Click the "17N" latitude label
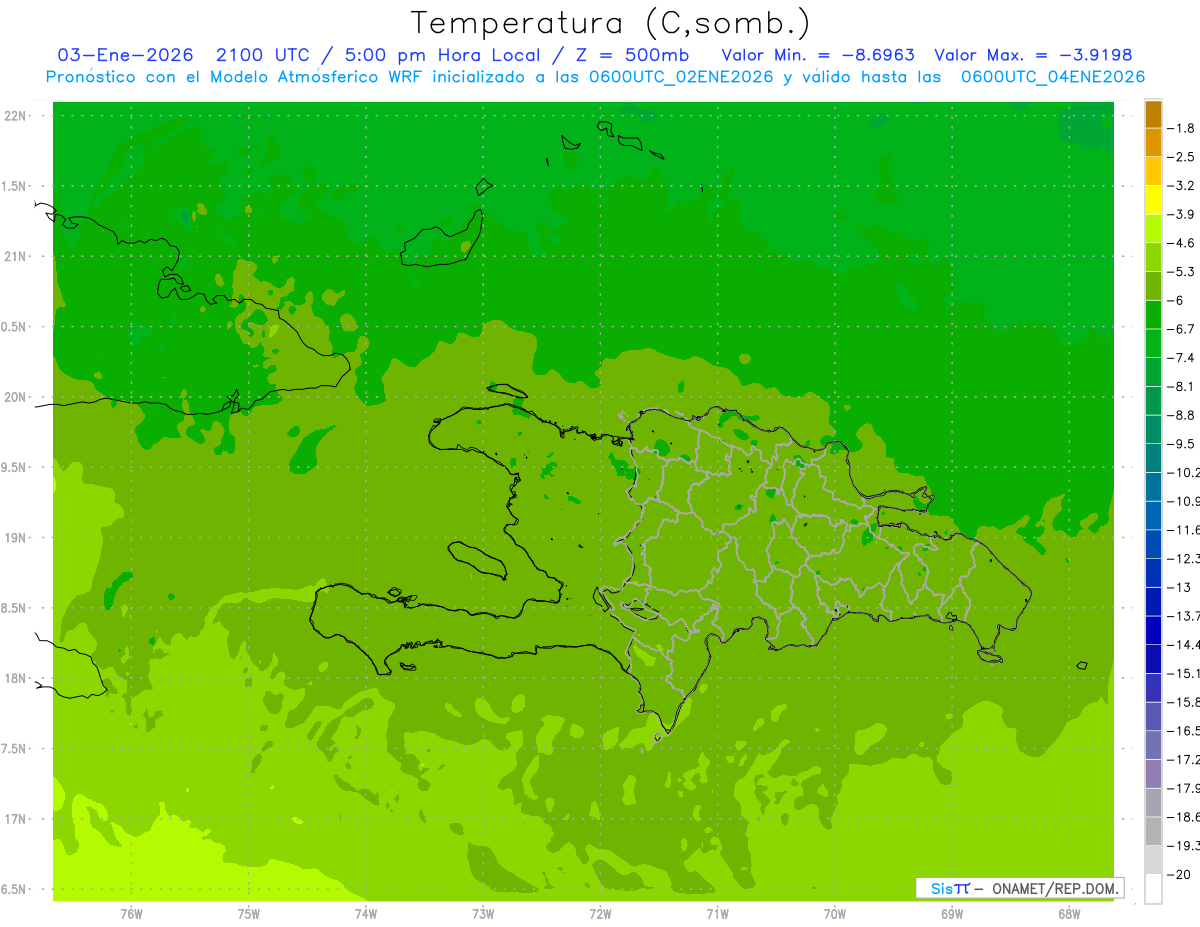This screenshot has width=1200, height=927. tap(17, 819)
